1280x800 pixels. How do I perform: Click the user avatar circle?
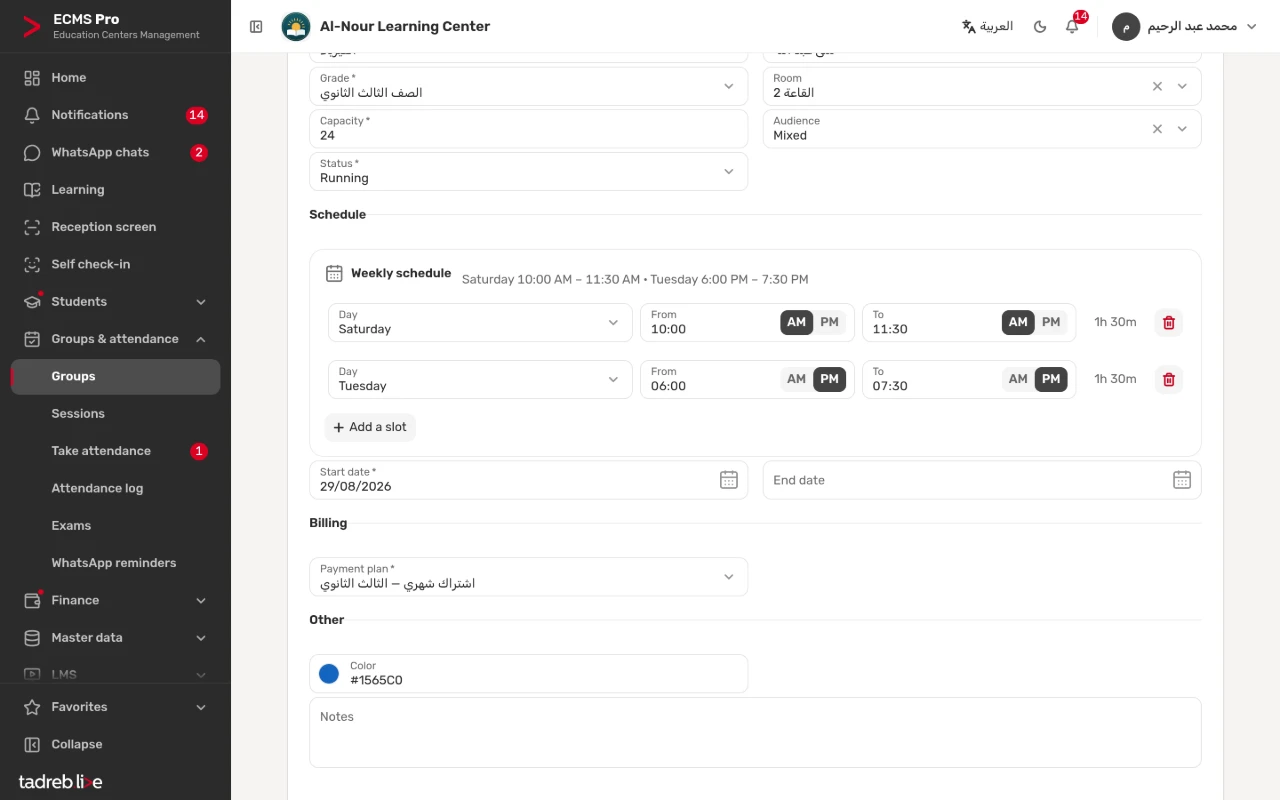click(x=1126, y=27)
